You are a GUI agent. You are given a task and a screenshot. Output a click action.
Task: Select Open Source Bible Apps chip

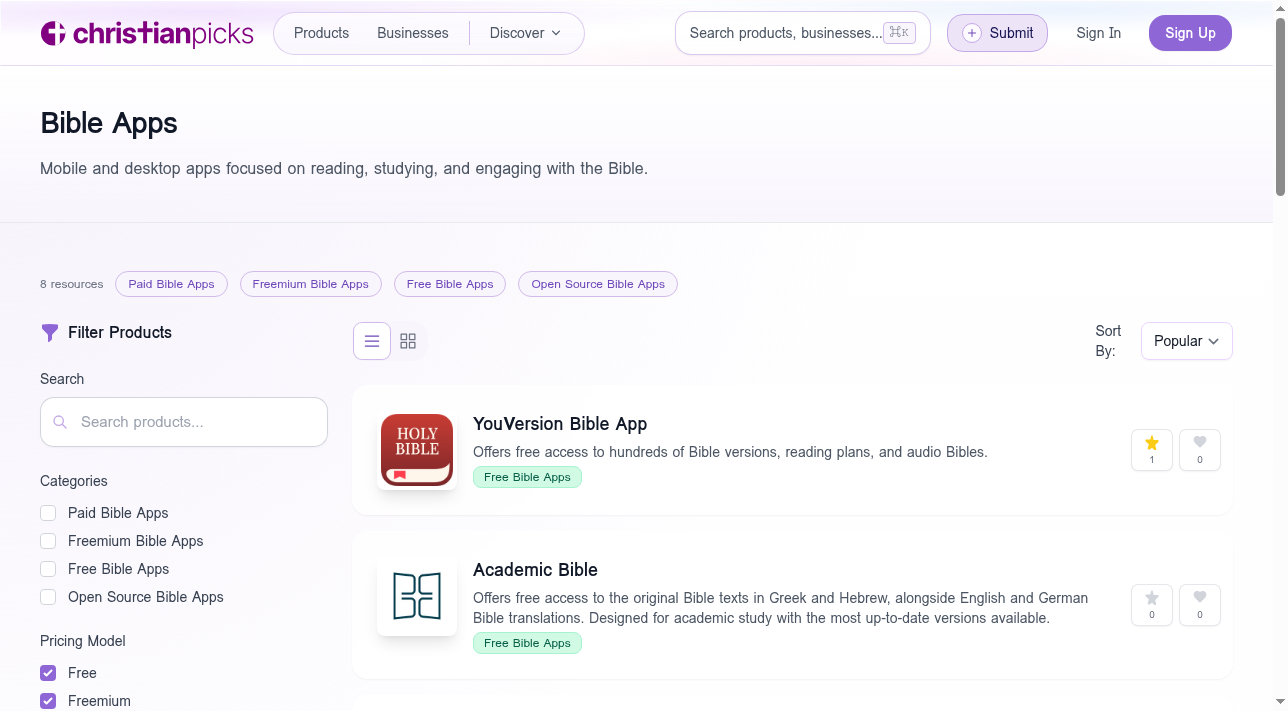[x=598, y=284]
